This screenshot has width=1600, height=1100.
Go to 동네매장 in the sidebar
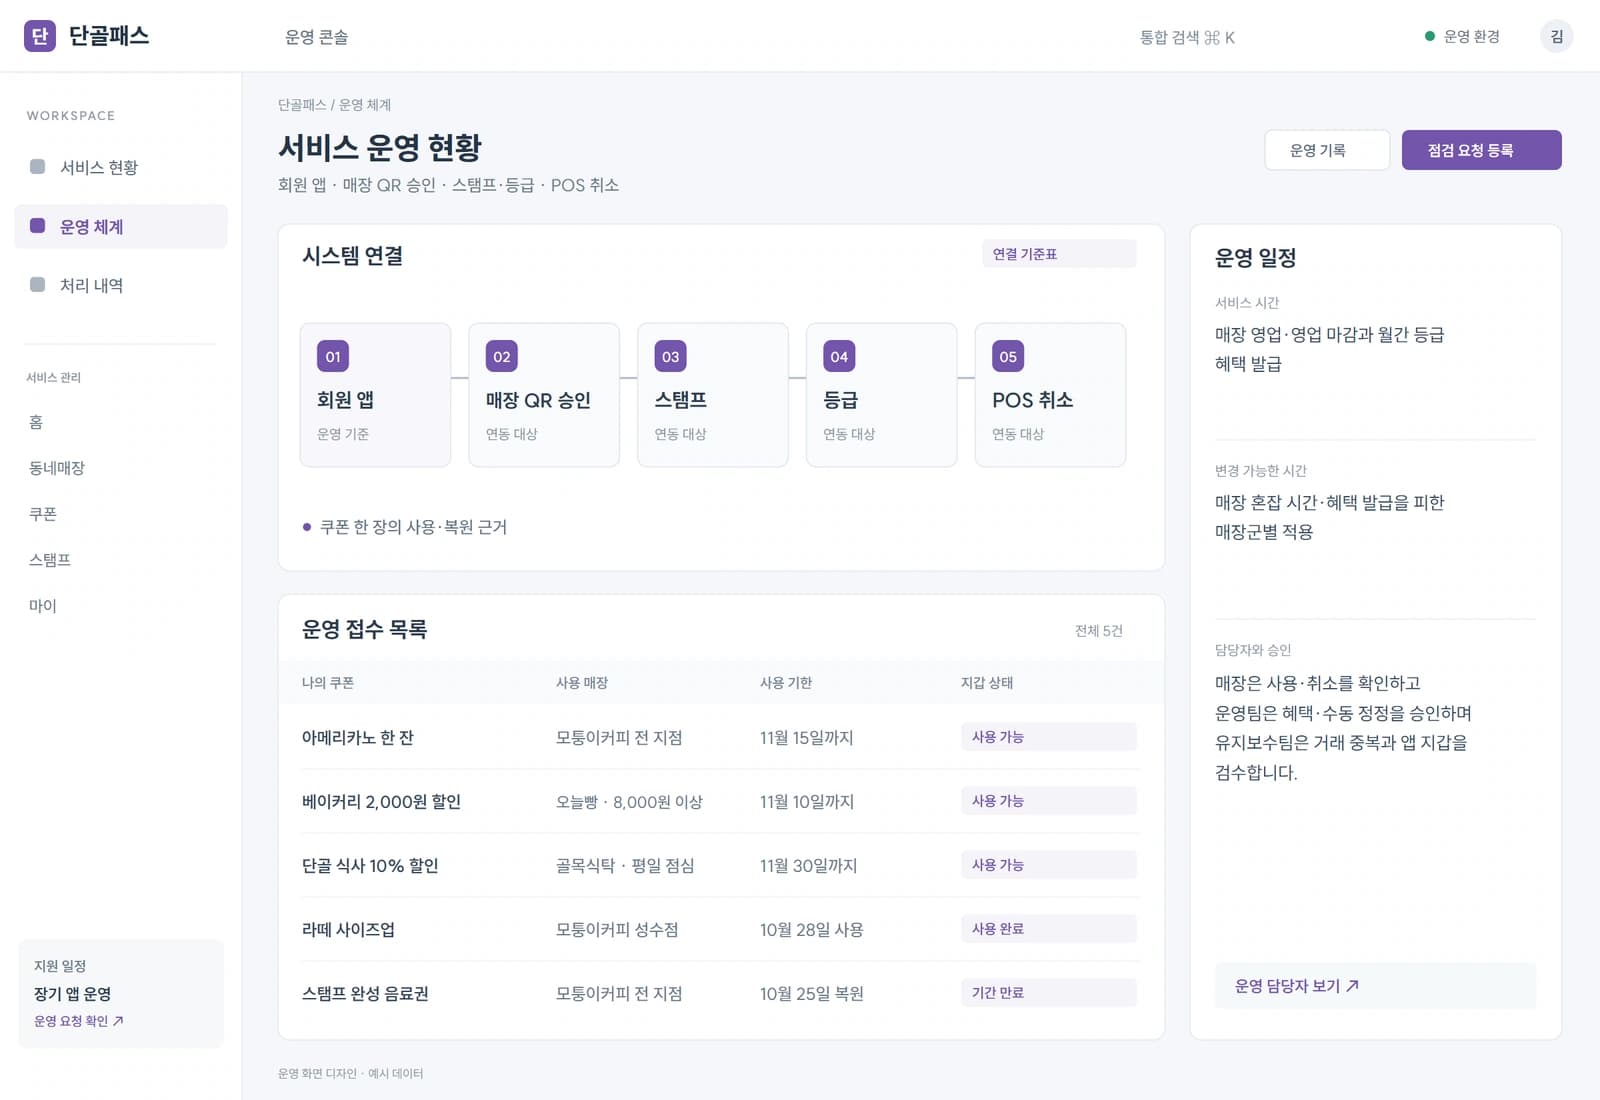tap(57, 468)
